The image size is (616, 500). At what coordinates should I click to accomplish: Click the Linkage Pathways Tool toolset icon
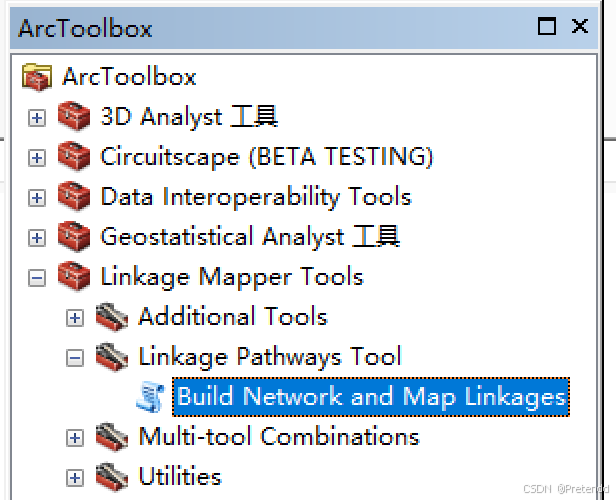point(112,357)
